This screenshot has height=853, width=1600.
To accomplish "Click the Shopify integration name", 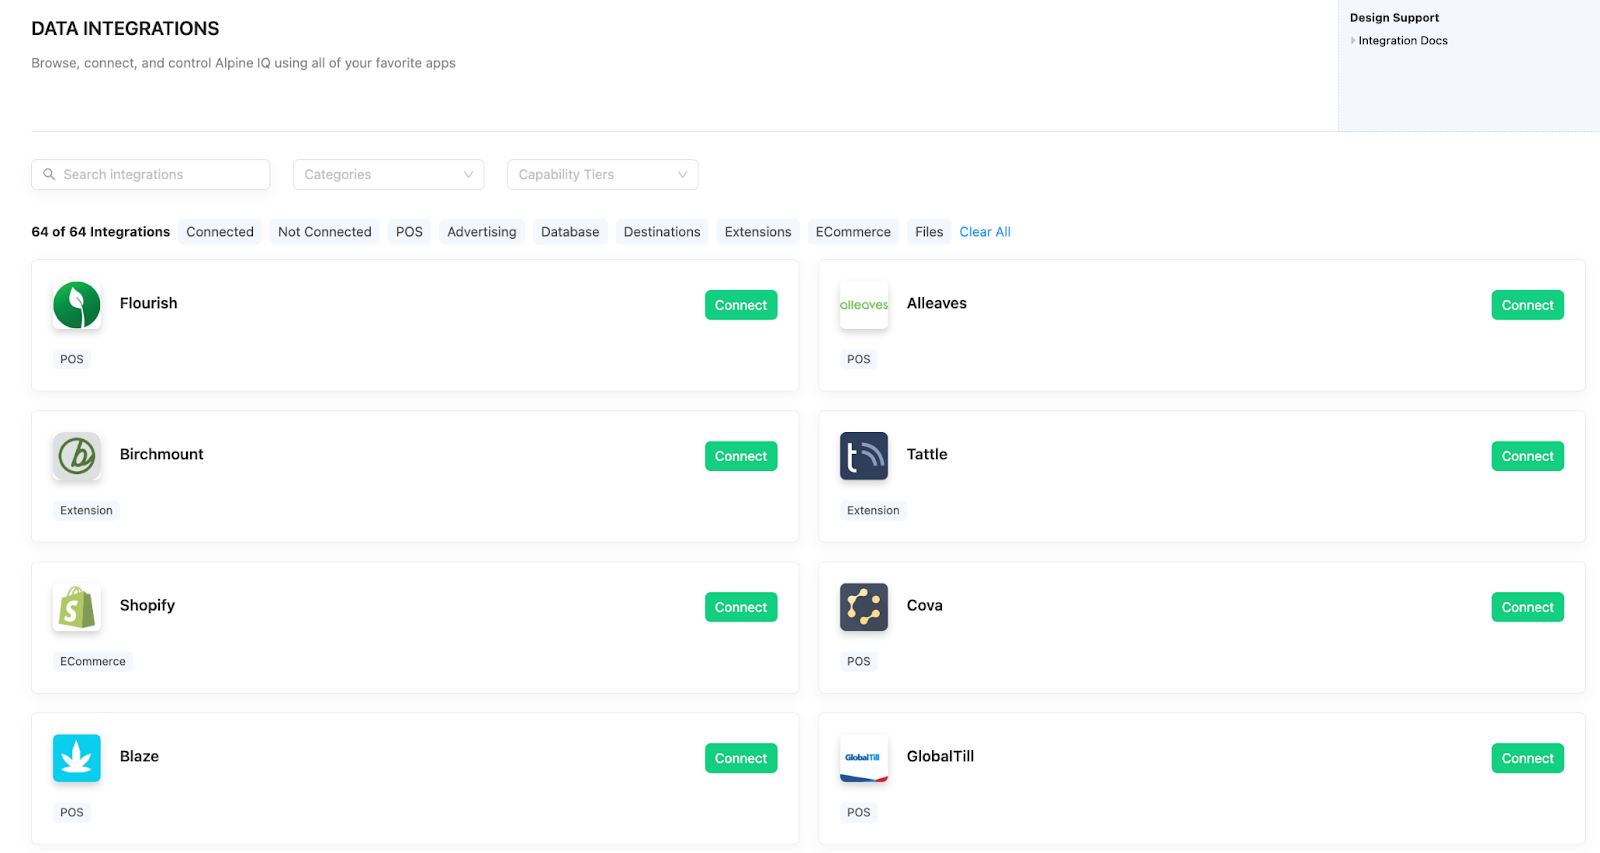I will click(147, 605).
